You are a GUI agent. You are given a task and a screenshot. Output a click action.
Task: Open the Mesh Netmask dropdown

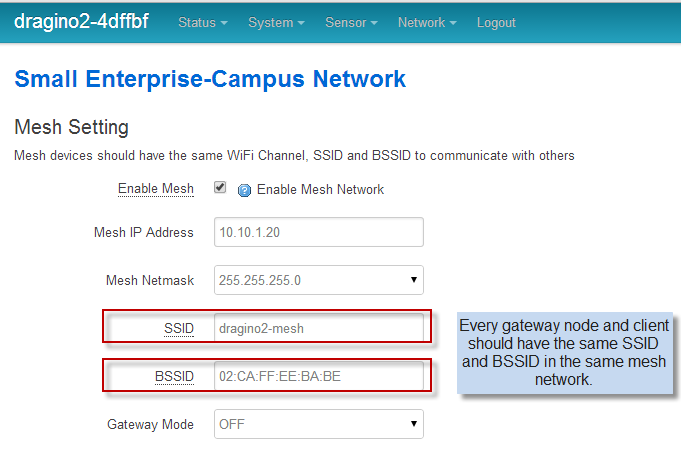pyautogui.click(x=319, y=280)
